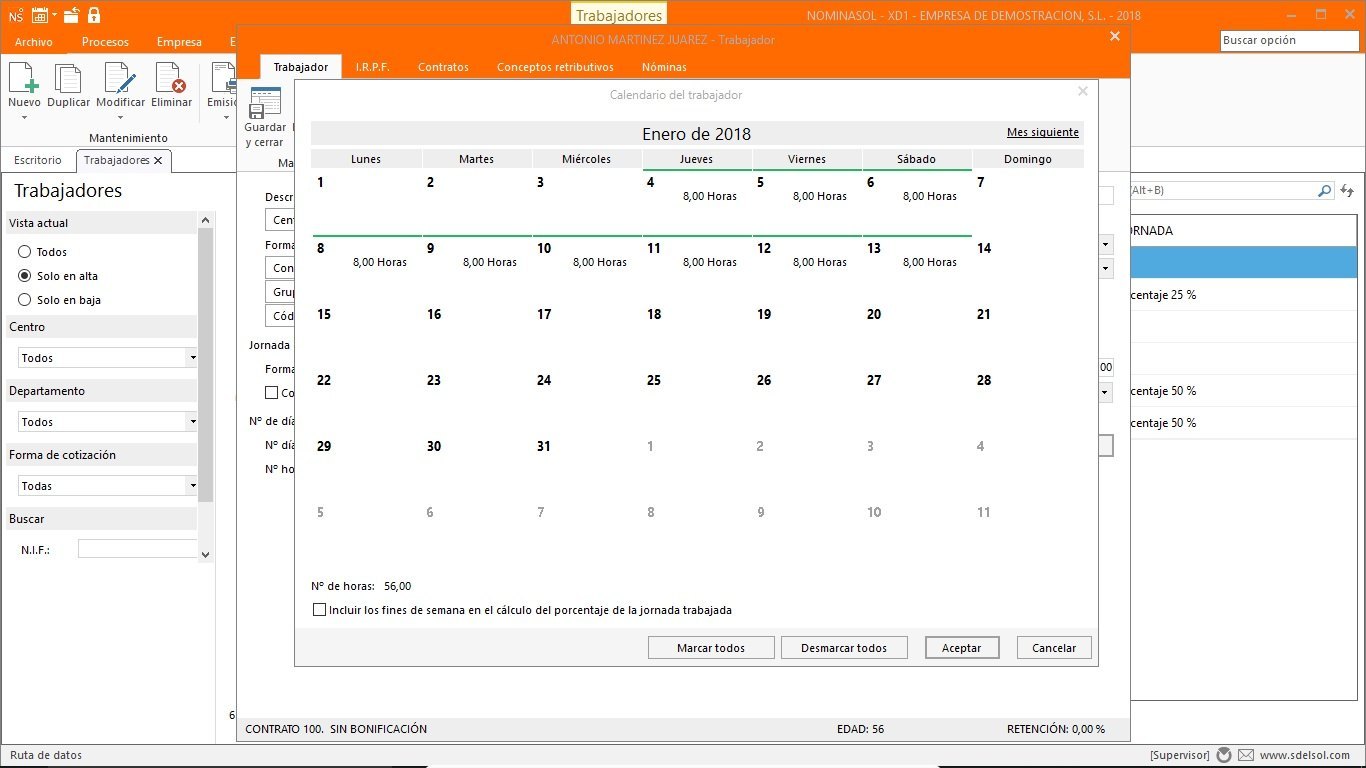
Task: Select the Solo en baja radio button
Action: tap(25, 300)
